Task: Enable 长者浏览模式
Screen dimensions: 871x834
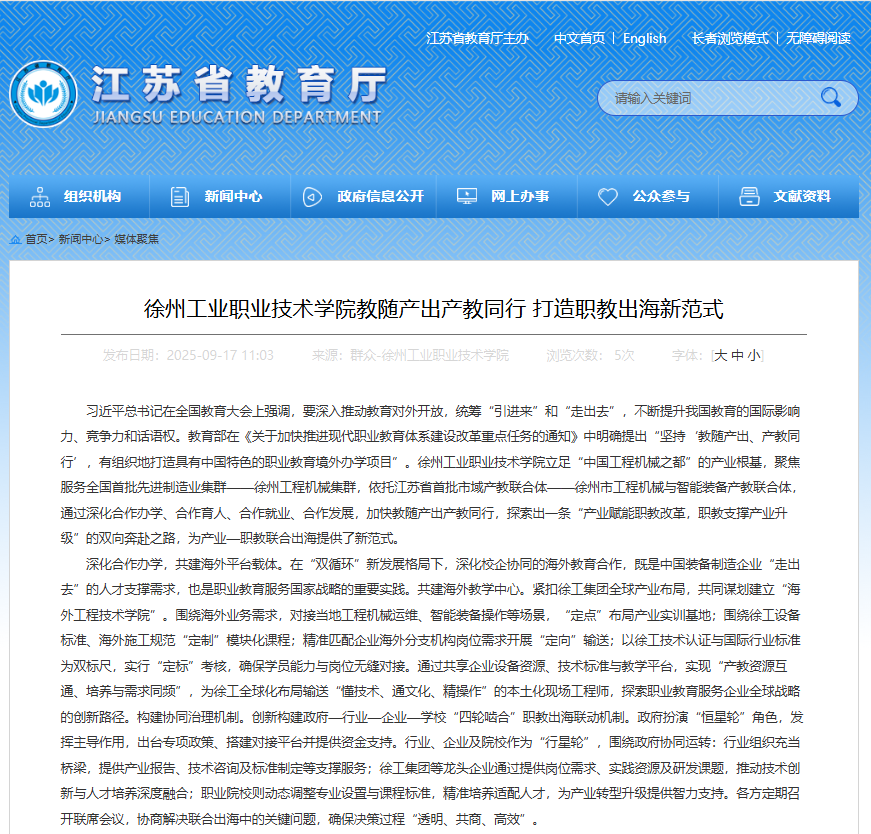Action: click(730, 38)
